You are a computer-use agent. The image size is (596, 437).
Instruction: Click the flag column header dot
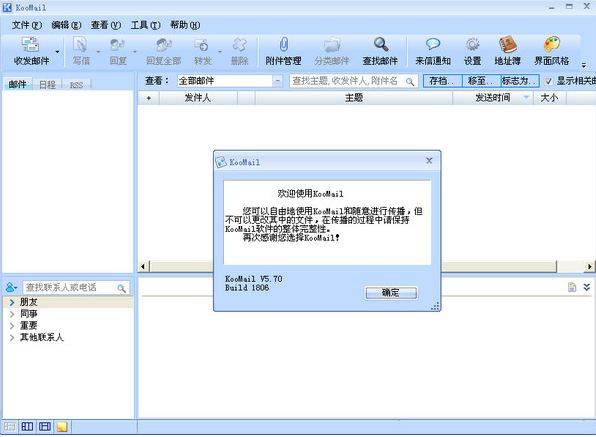[149, 98]
